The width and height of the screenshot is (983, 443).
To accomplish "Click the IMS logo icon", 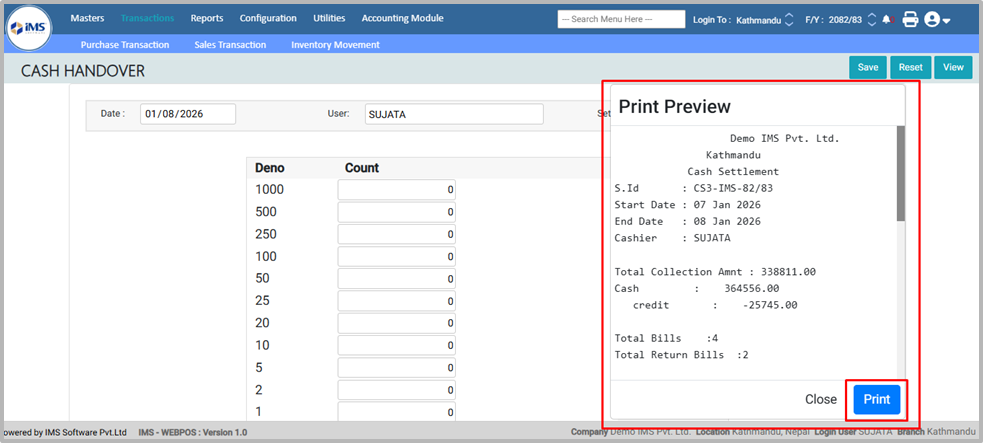I will (x=29, y=26).
